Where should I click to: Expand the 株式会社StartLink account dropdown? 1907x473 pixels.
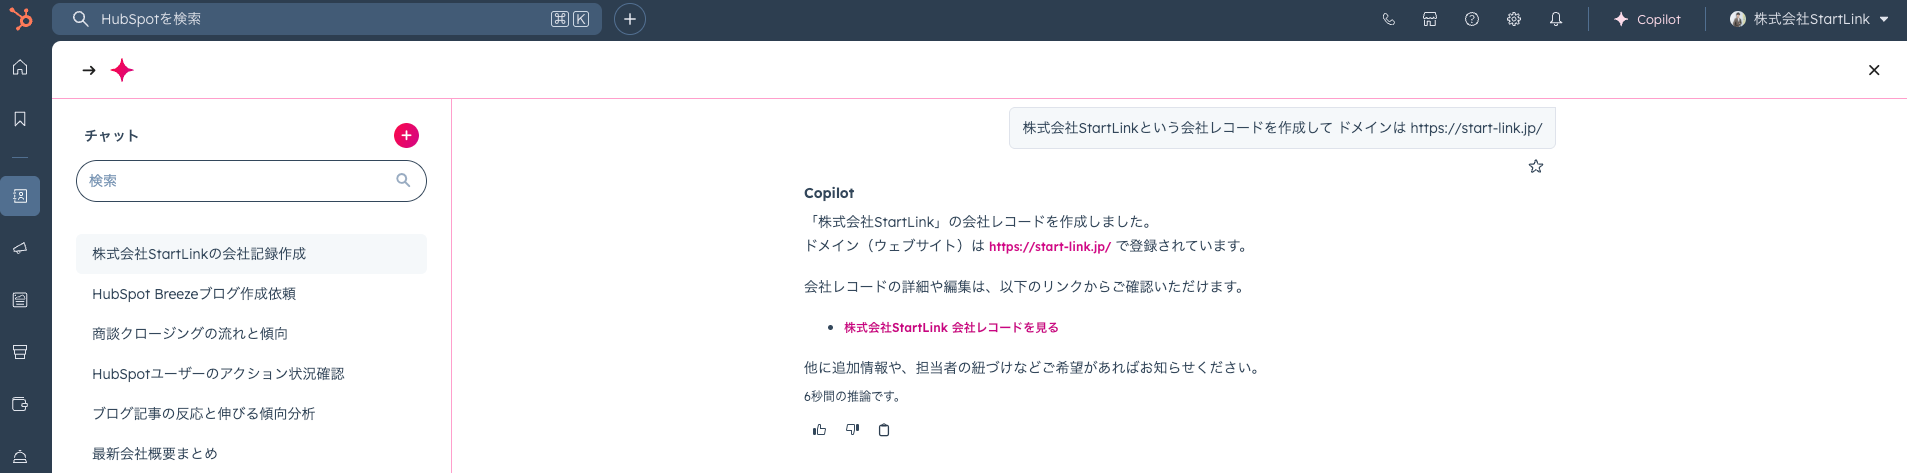click(1809, 19)
